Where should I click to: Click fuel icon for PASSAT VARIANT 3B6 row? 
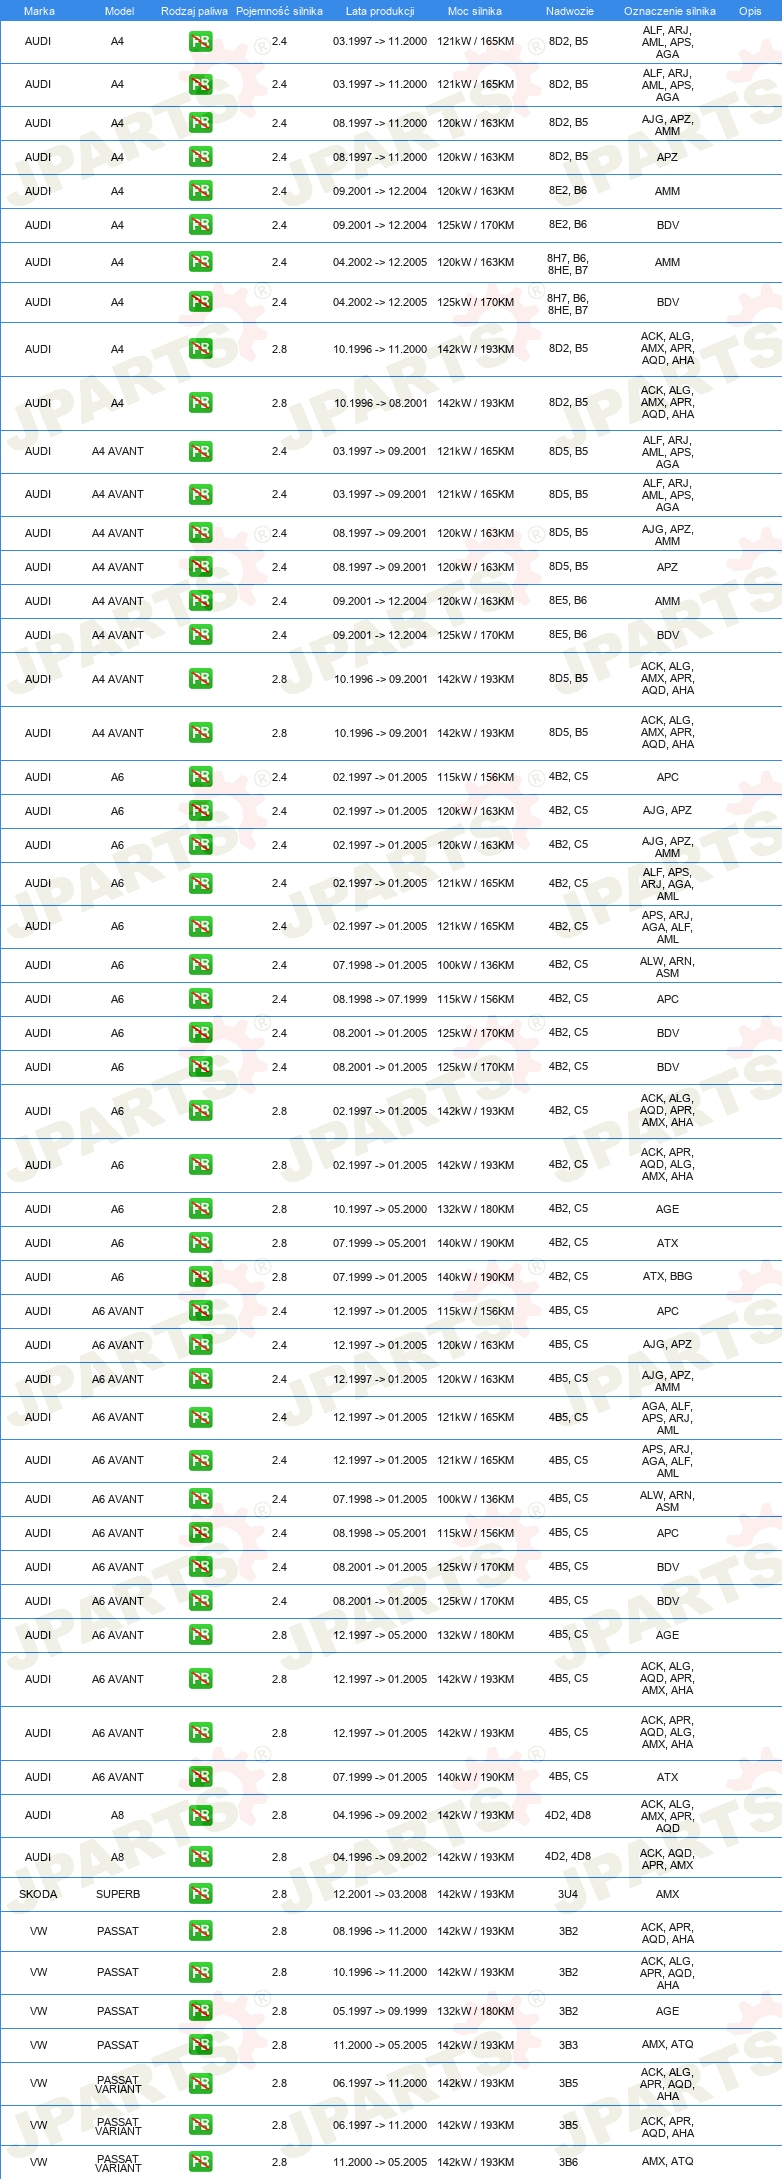(201, 2162)
